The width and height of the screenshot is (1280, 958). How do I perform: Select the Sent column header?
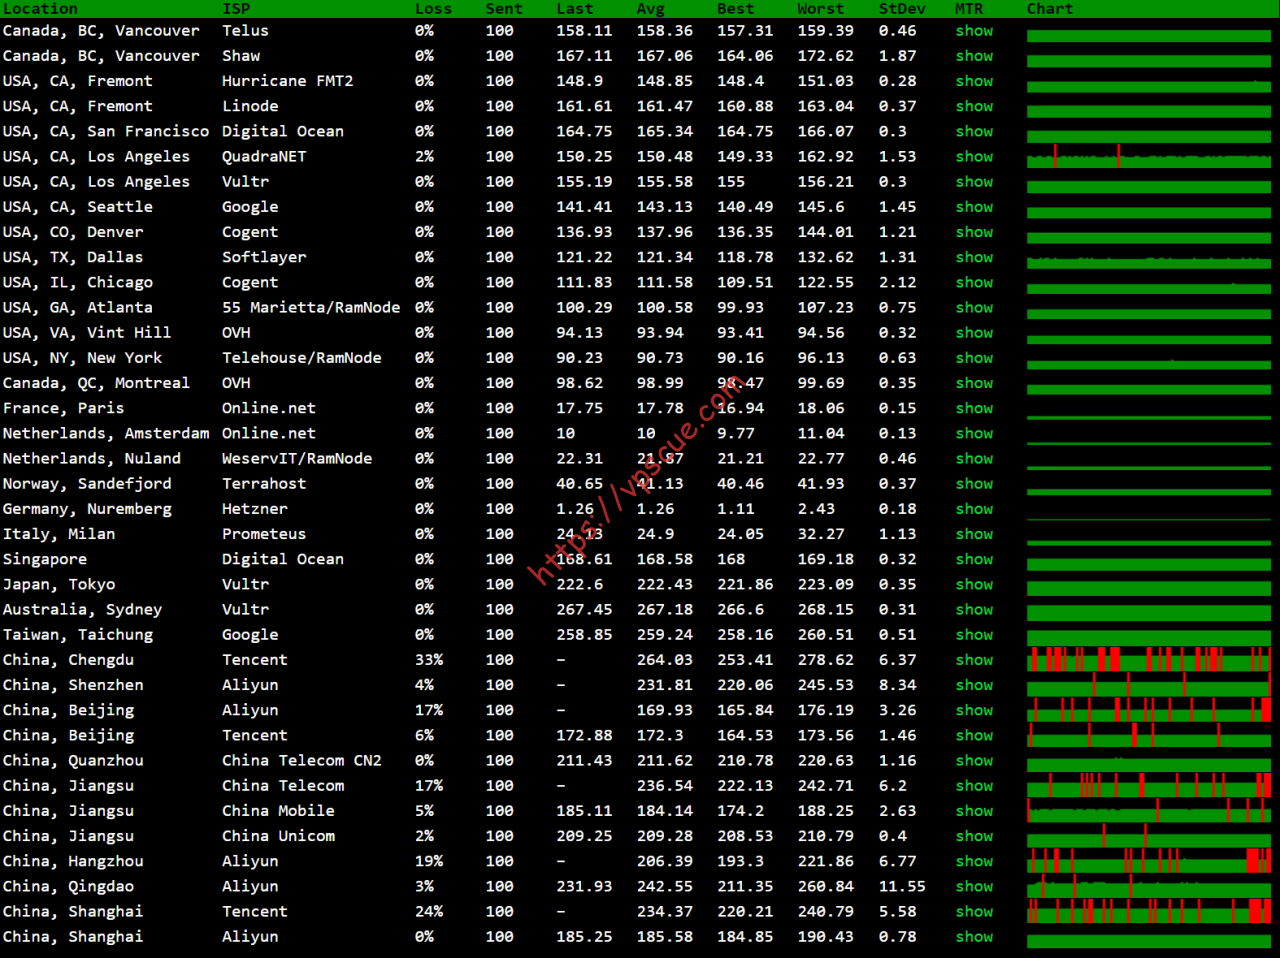tap(504, 8)
